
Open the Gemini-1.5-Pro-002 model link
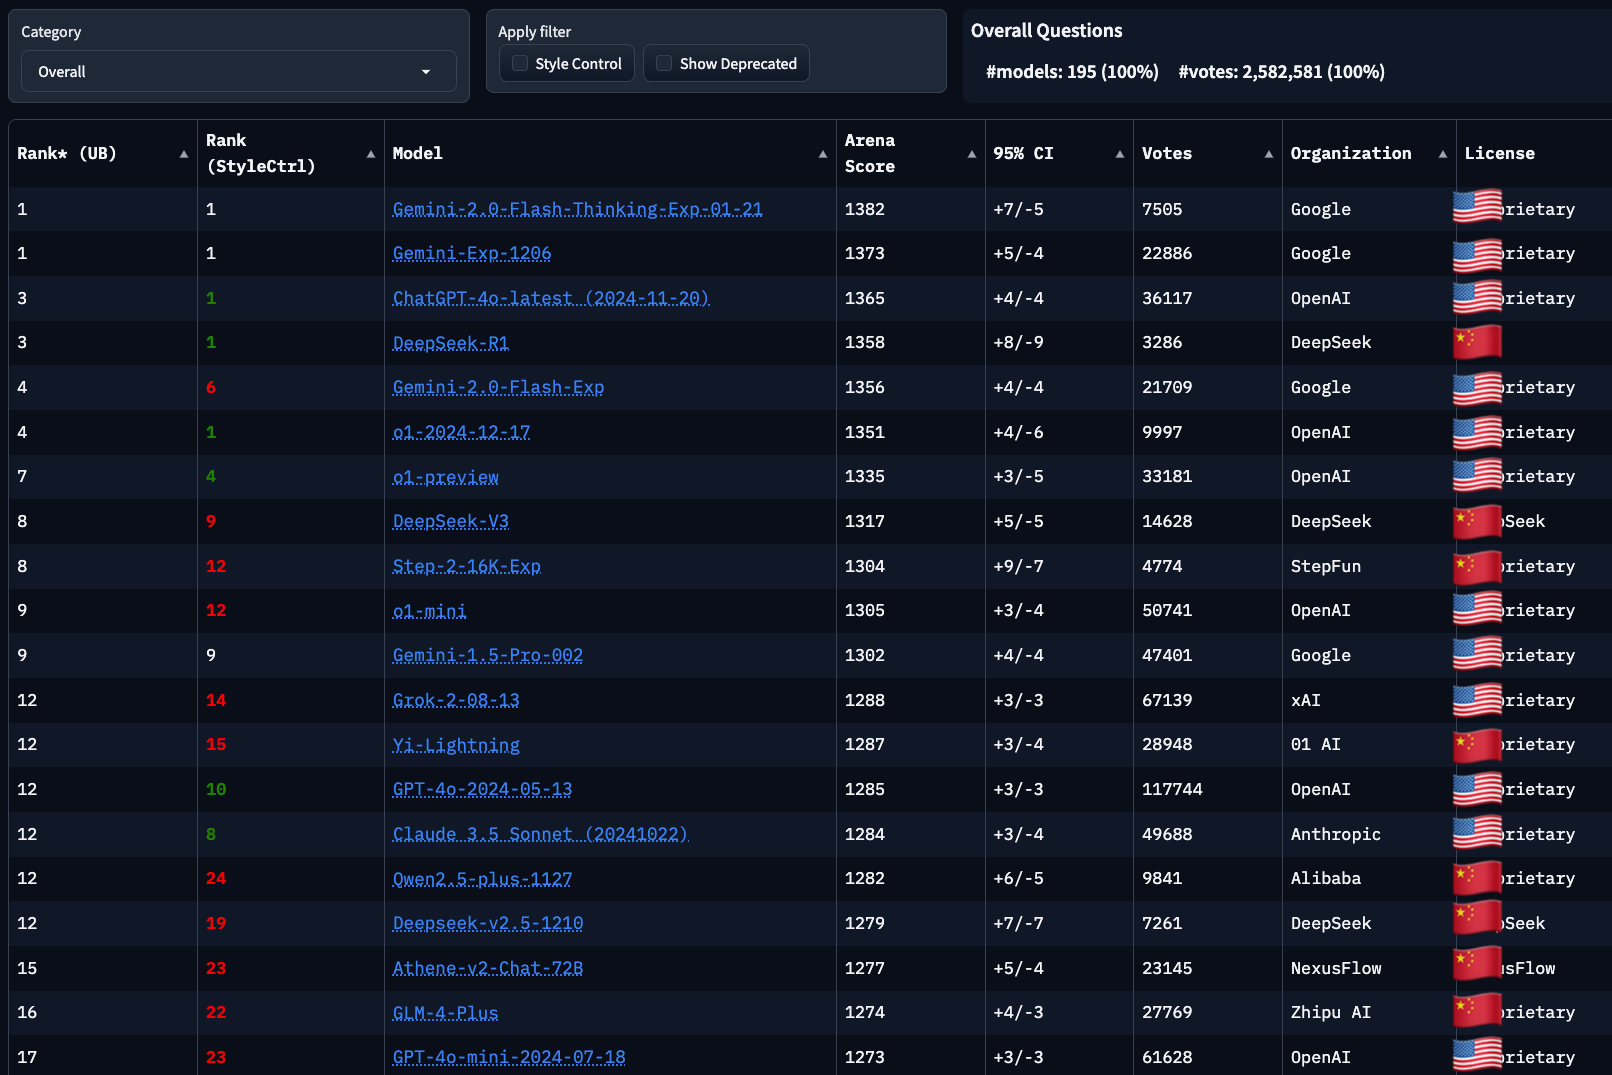tap(488, 655)
